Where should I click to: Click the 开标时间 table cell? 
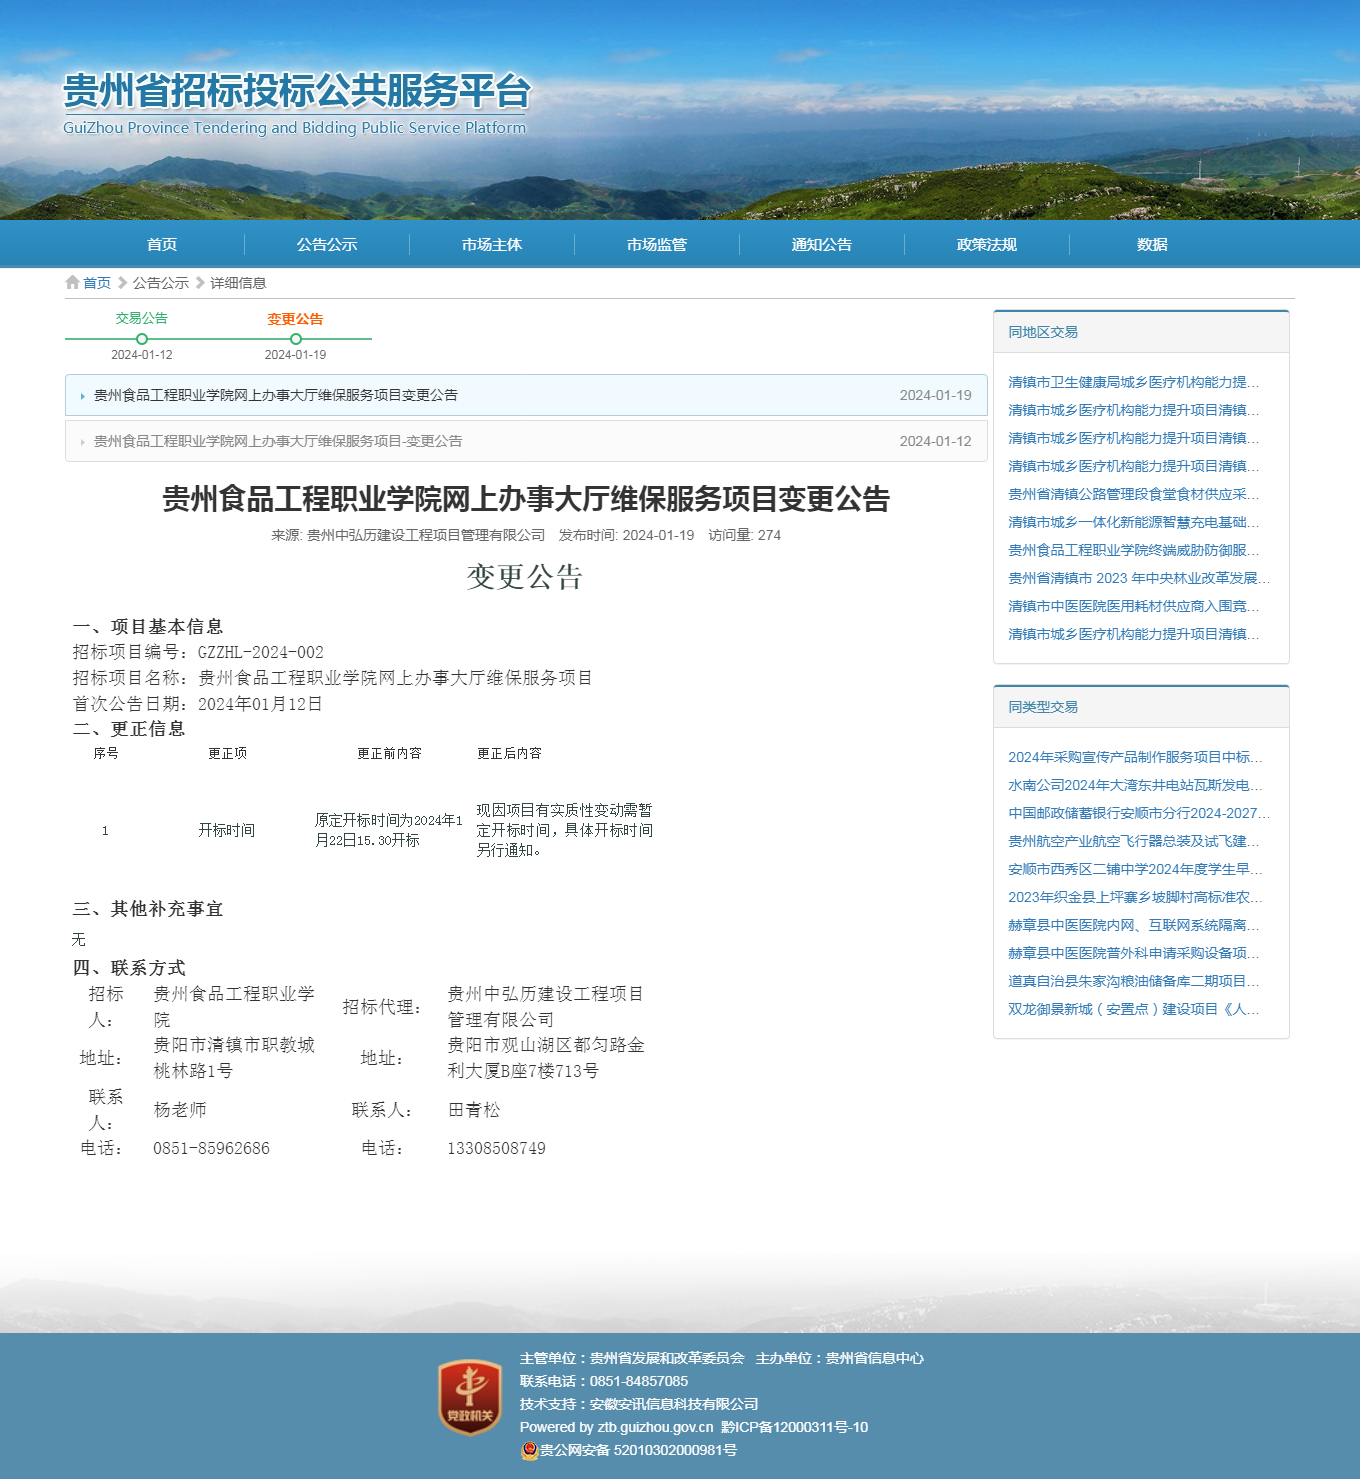coord(227,830)
